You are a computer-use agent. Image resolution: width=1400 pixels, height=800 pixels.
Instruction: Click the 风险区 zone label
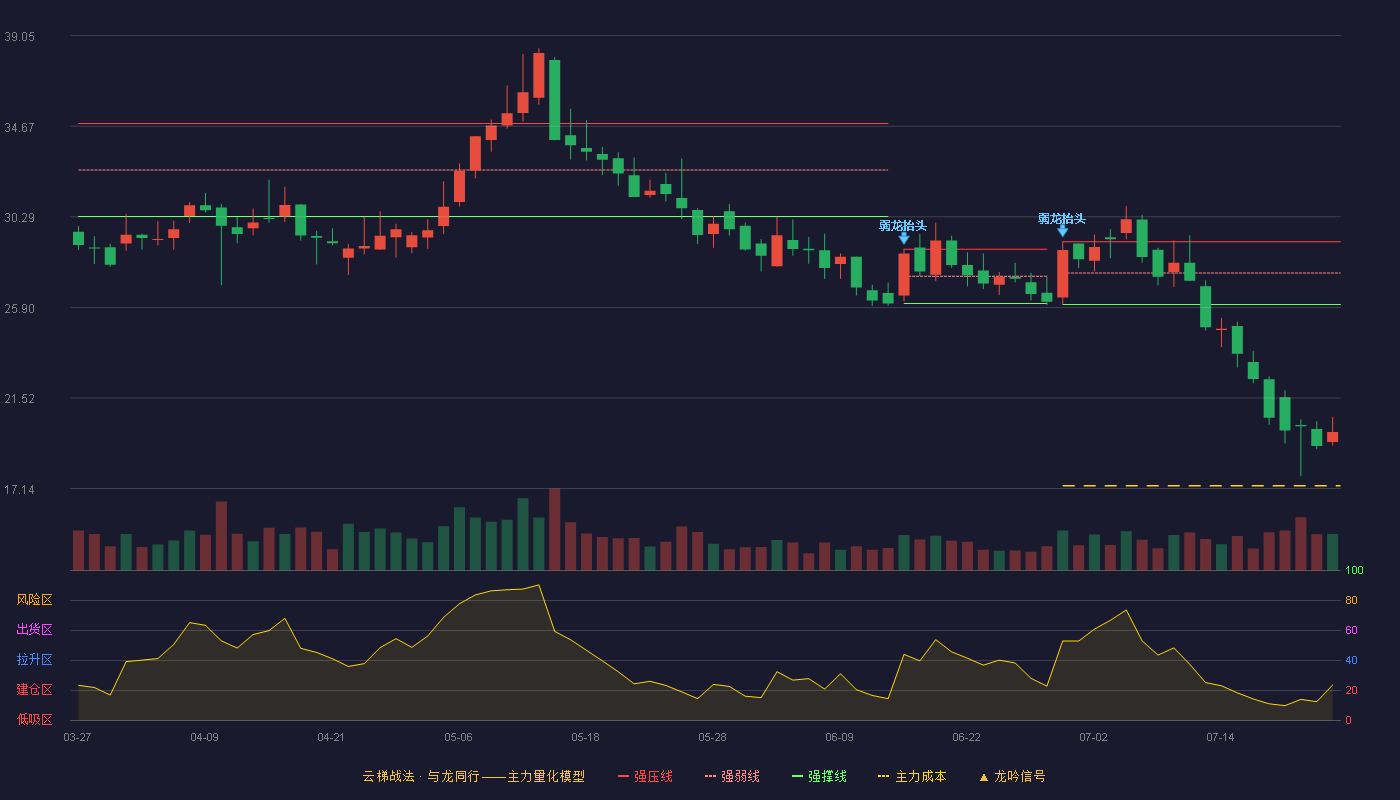pyautogui.click(x=34, y=600)
